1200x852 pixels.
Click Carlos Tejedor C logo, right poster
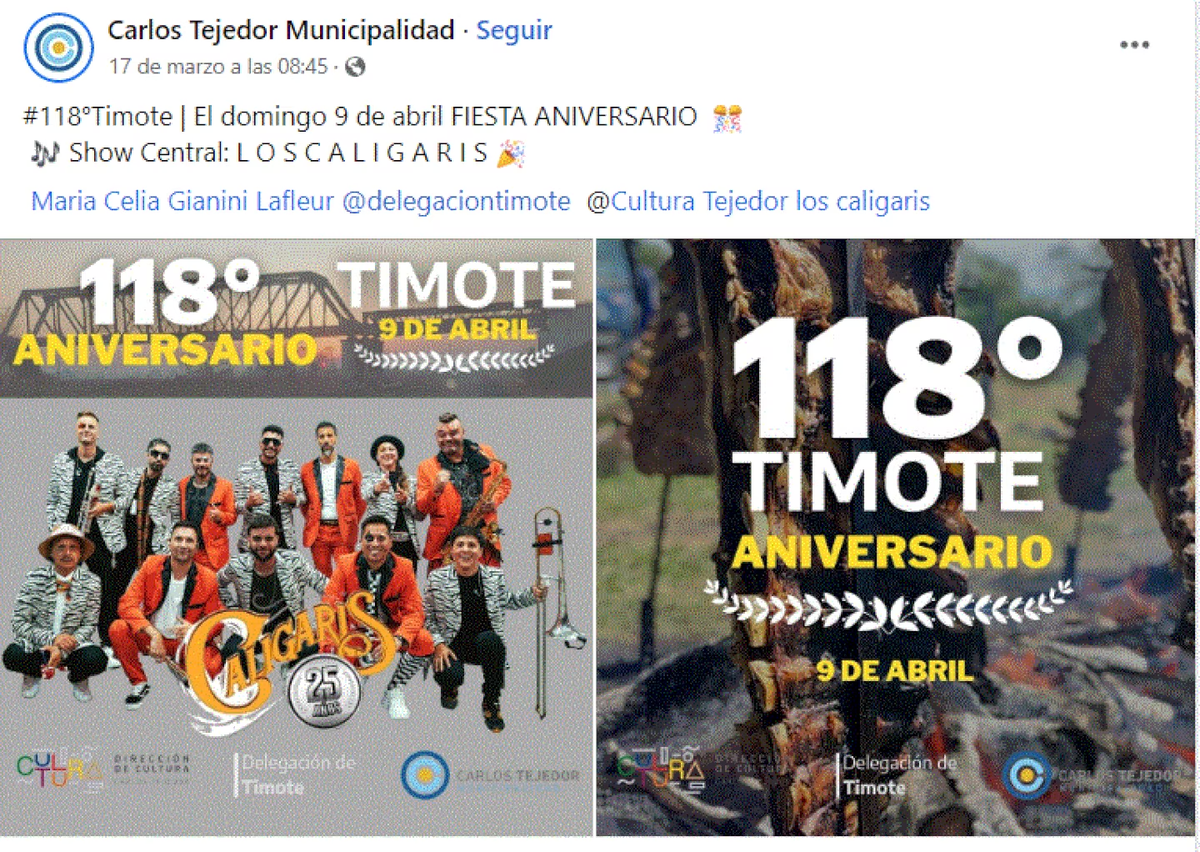pos(1026,776)
